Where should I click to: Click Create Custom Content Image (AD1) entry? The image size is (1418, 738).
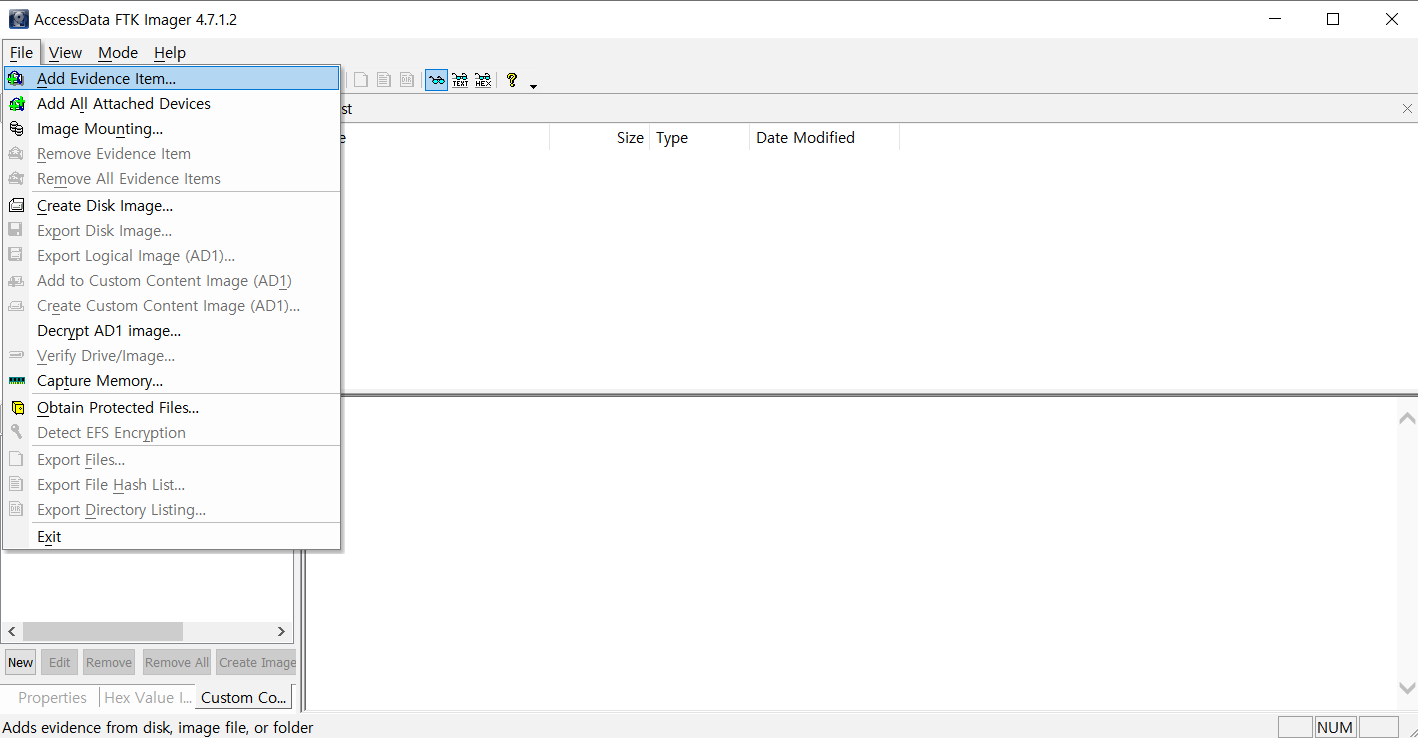(171, 305)
